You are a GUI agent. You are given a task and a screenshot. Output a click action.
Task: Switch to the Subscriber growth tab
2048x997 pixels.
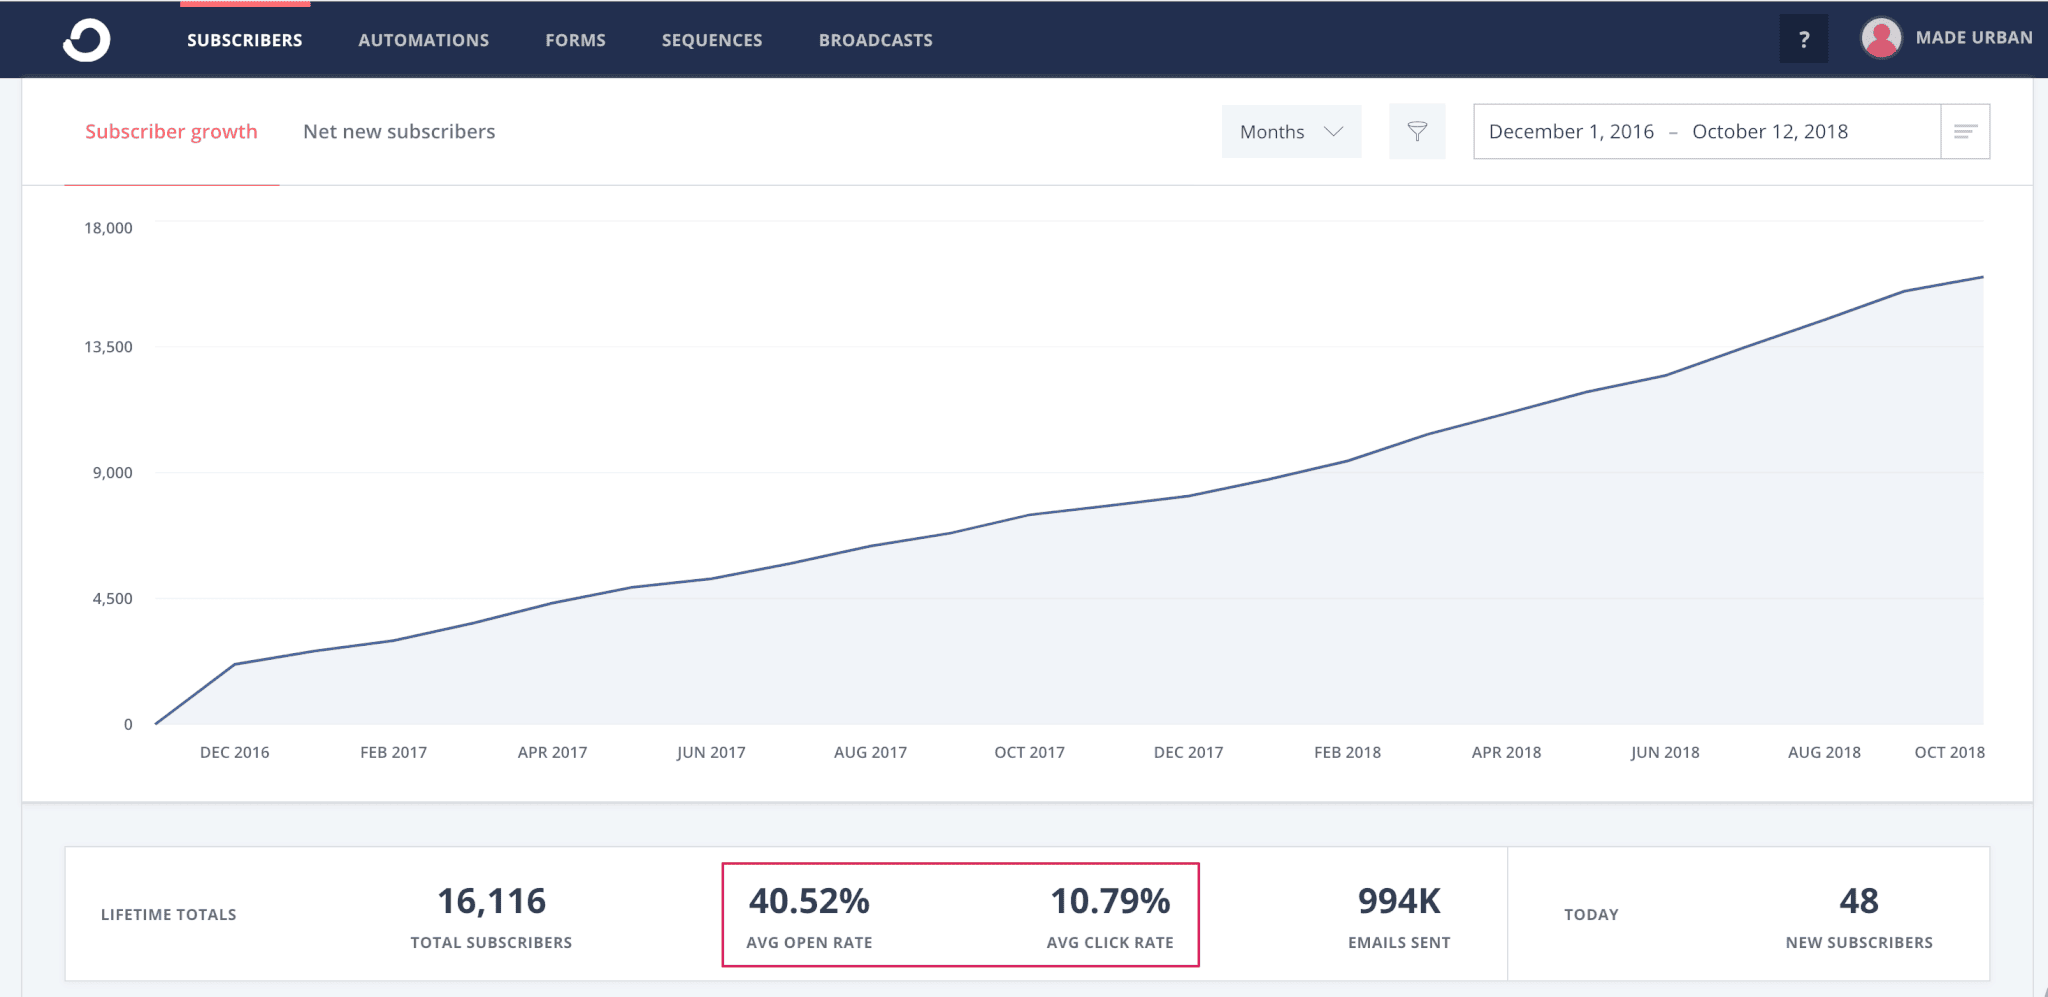coord(171,131)
